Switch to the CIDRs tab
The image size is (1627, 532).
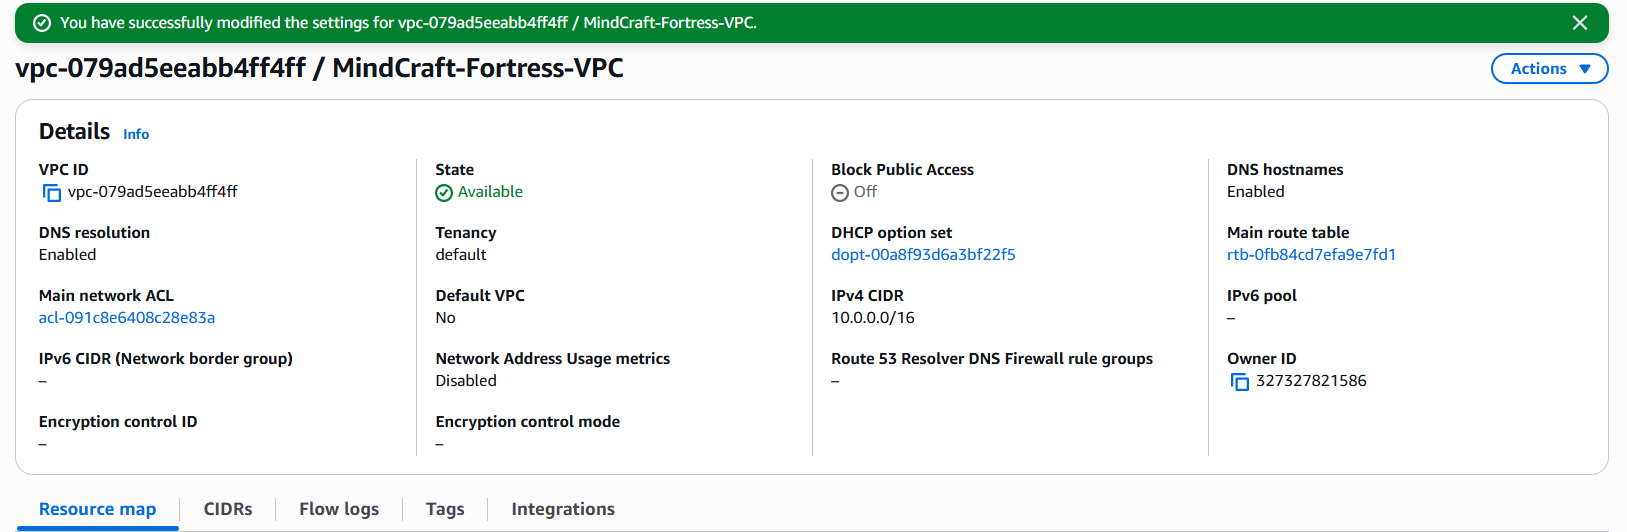(x=228, y=509)
